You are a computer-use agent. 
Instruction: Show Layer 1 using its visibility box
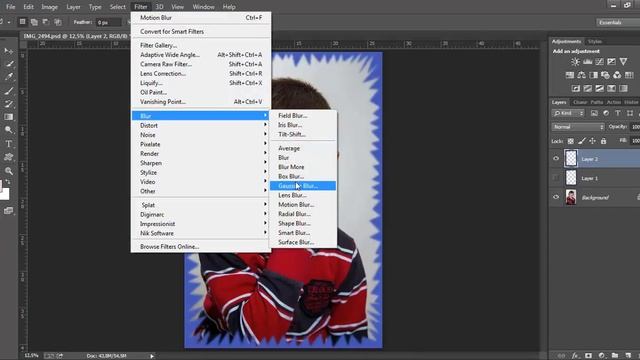pos(556,178)
